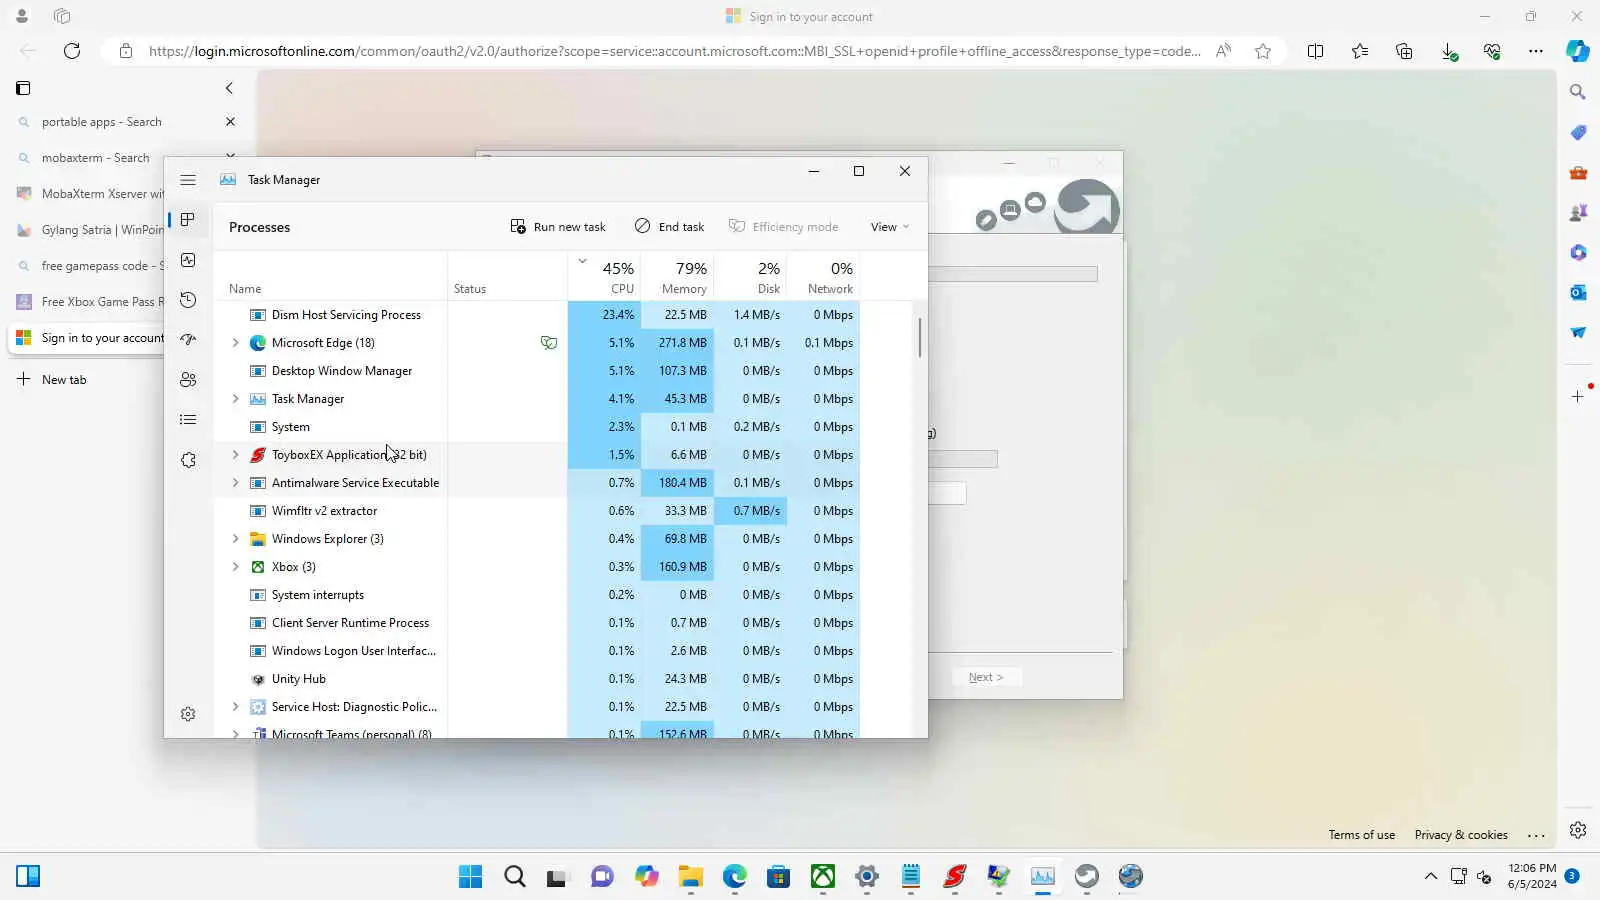Open the Performance page in Task Manager sidebar
This screenshot has height=900, width=1600.
tap(188, 260)
